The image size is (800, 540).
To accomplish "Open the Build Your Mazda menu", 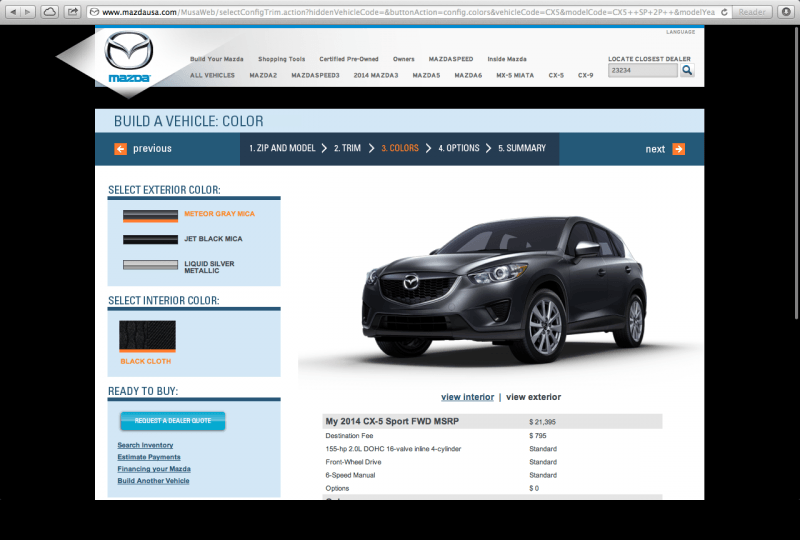I will pyautogui.click(x=217, y=59).
